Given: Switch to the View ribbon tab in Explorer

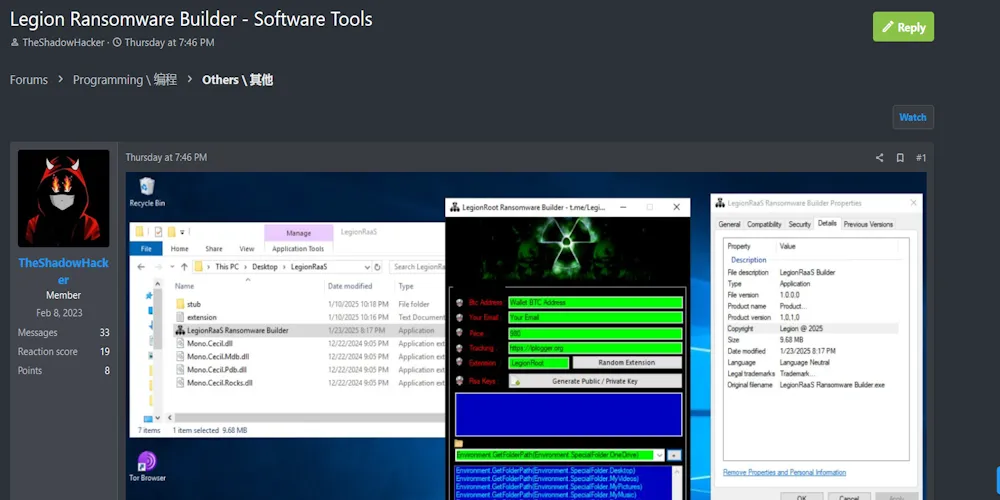Looking at the screenshot, I should [x=247, y=249].
